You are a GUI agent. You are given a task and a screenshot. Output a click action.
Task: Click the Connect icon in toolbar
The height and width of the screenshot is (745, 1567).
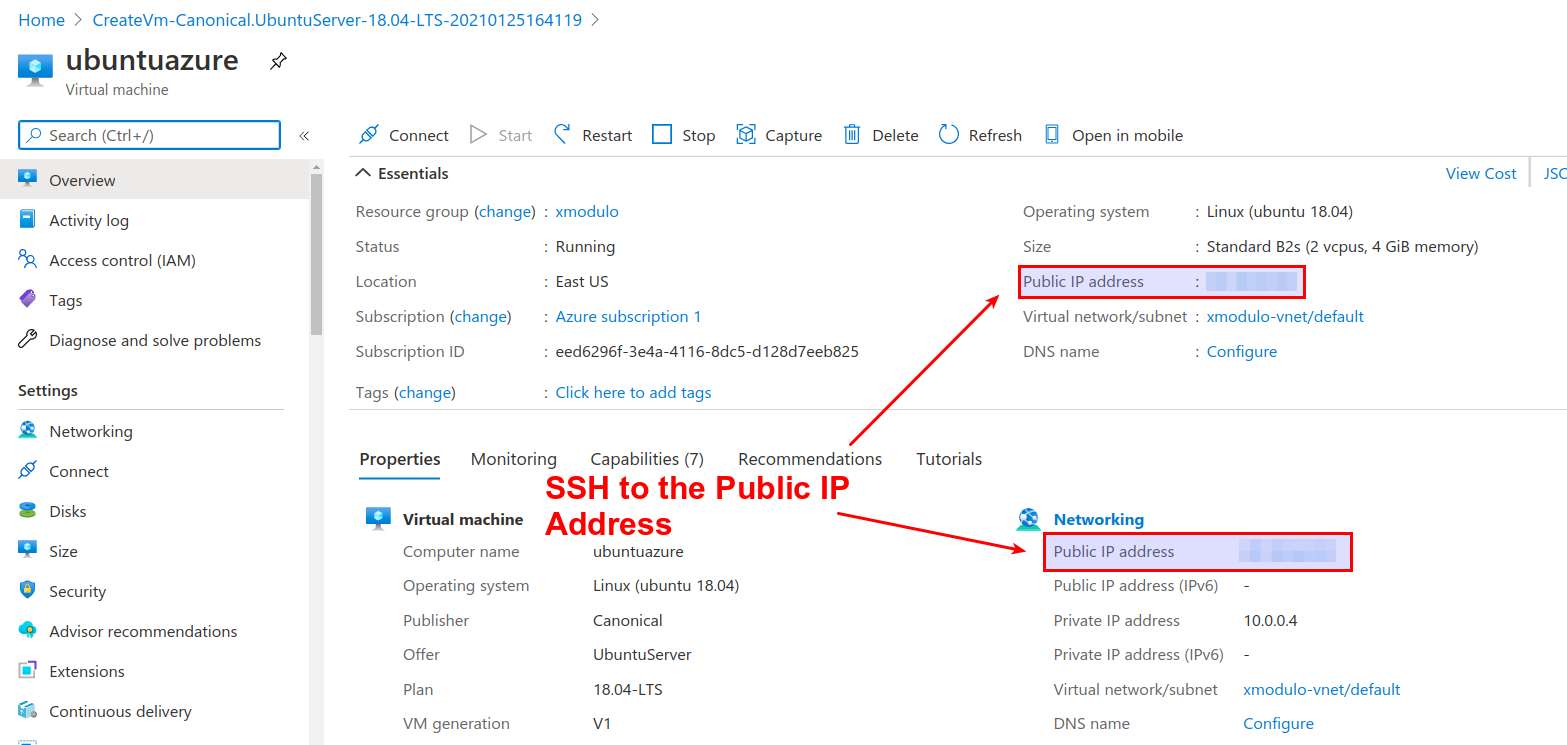(x=369, y=134)
